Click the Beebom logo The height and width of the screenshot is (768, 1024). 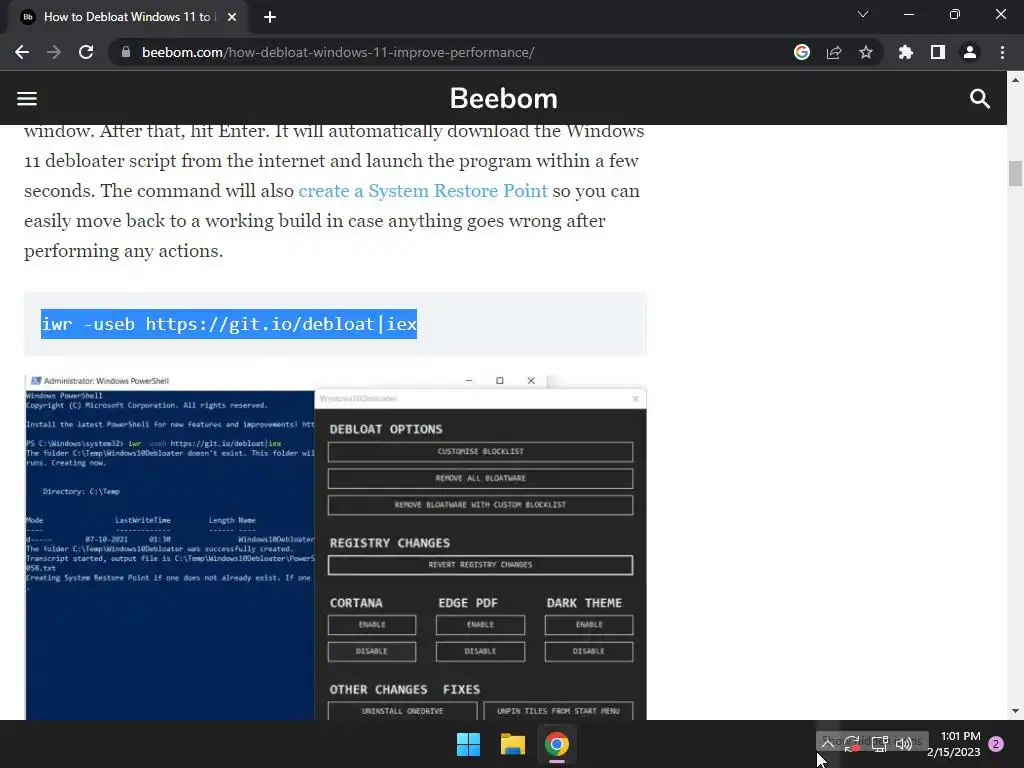pyautogui.click(x=504, y=99)
